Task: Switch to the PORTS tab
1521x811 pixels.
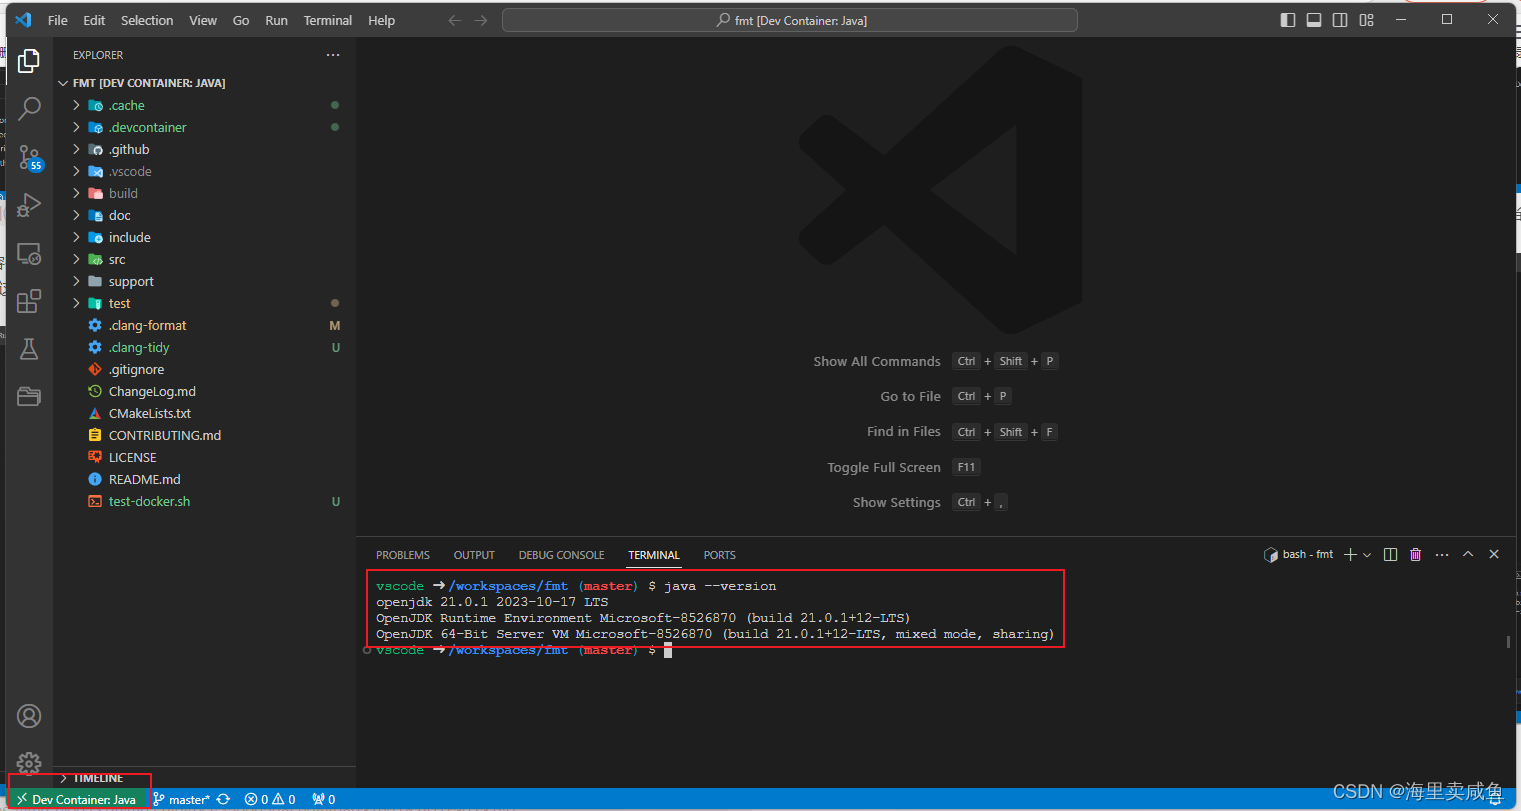Action: pos(719,555)
